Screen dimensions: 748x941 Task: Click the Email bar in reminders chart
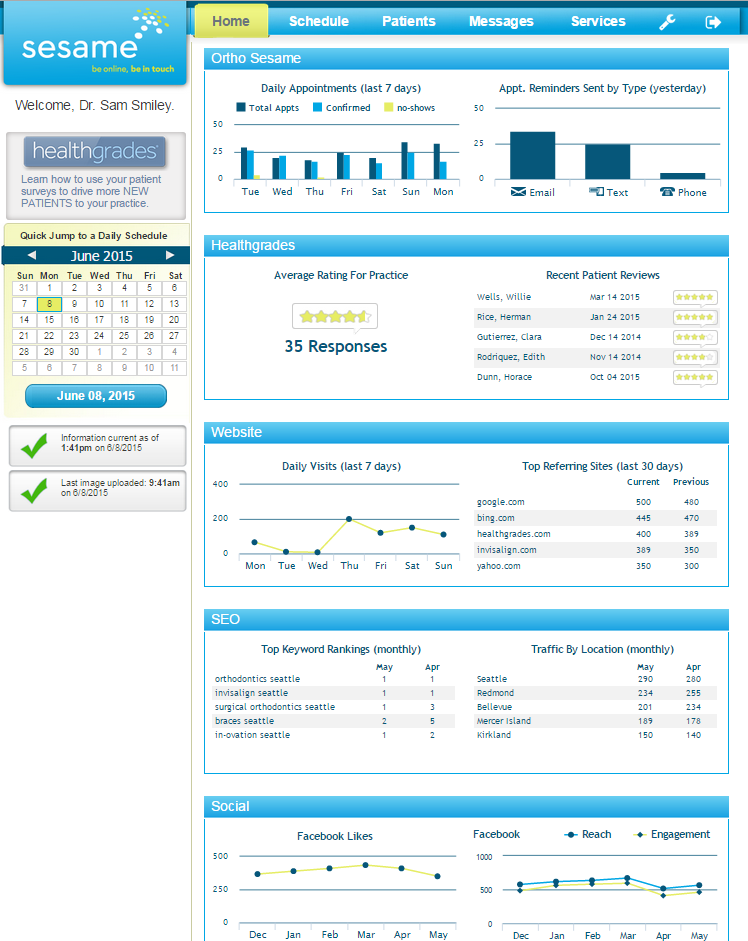click(532, 155)
